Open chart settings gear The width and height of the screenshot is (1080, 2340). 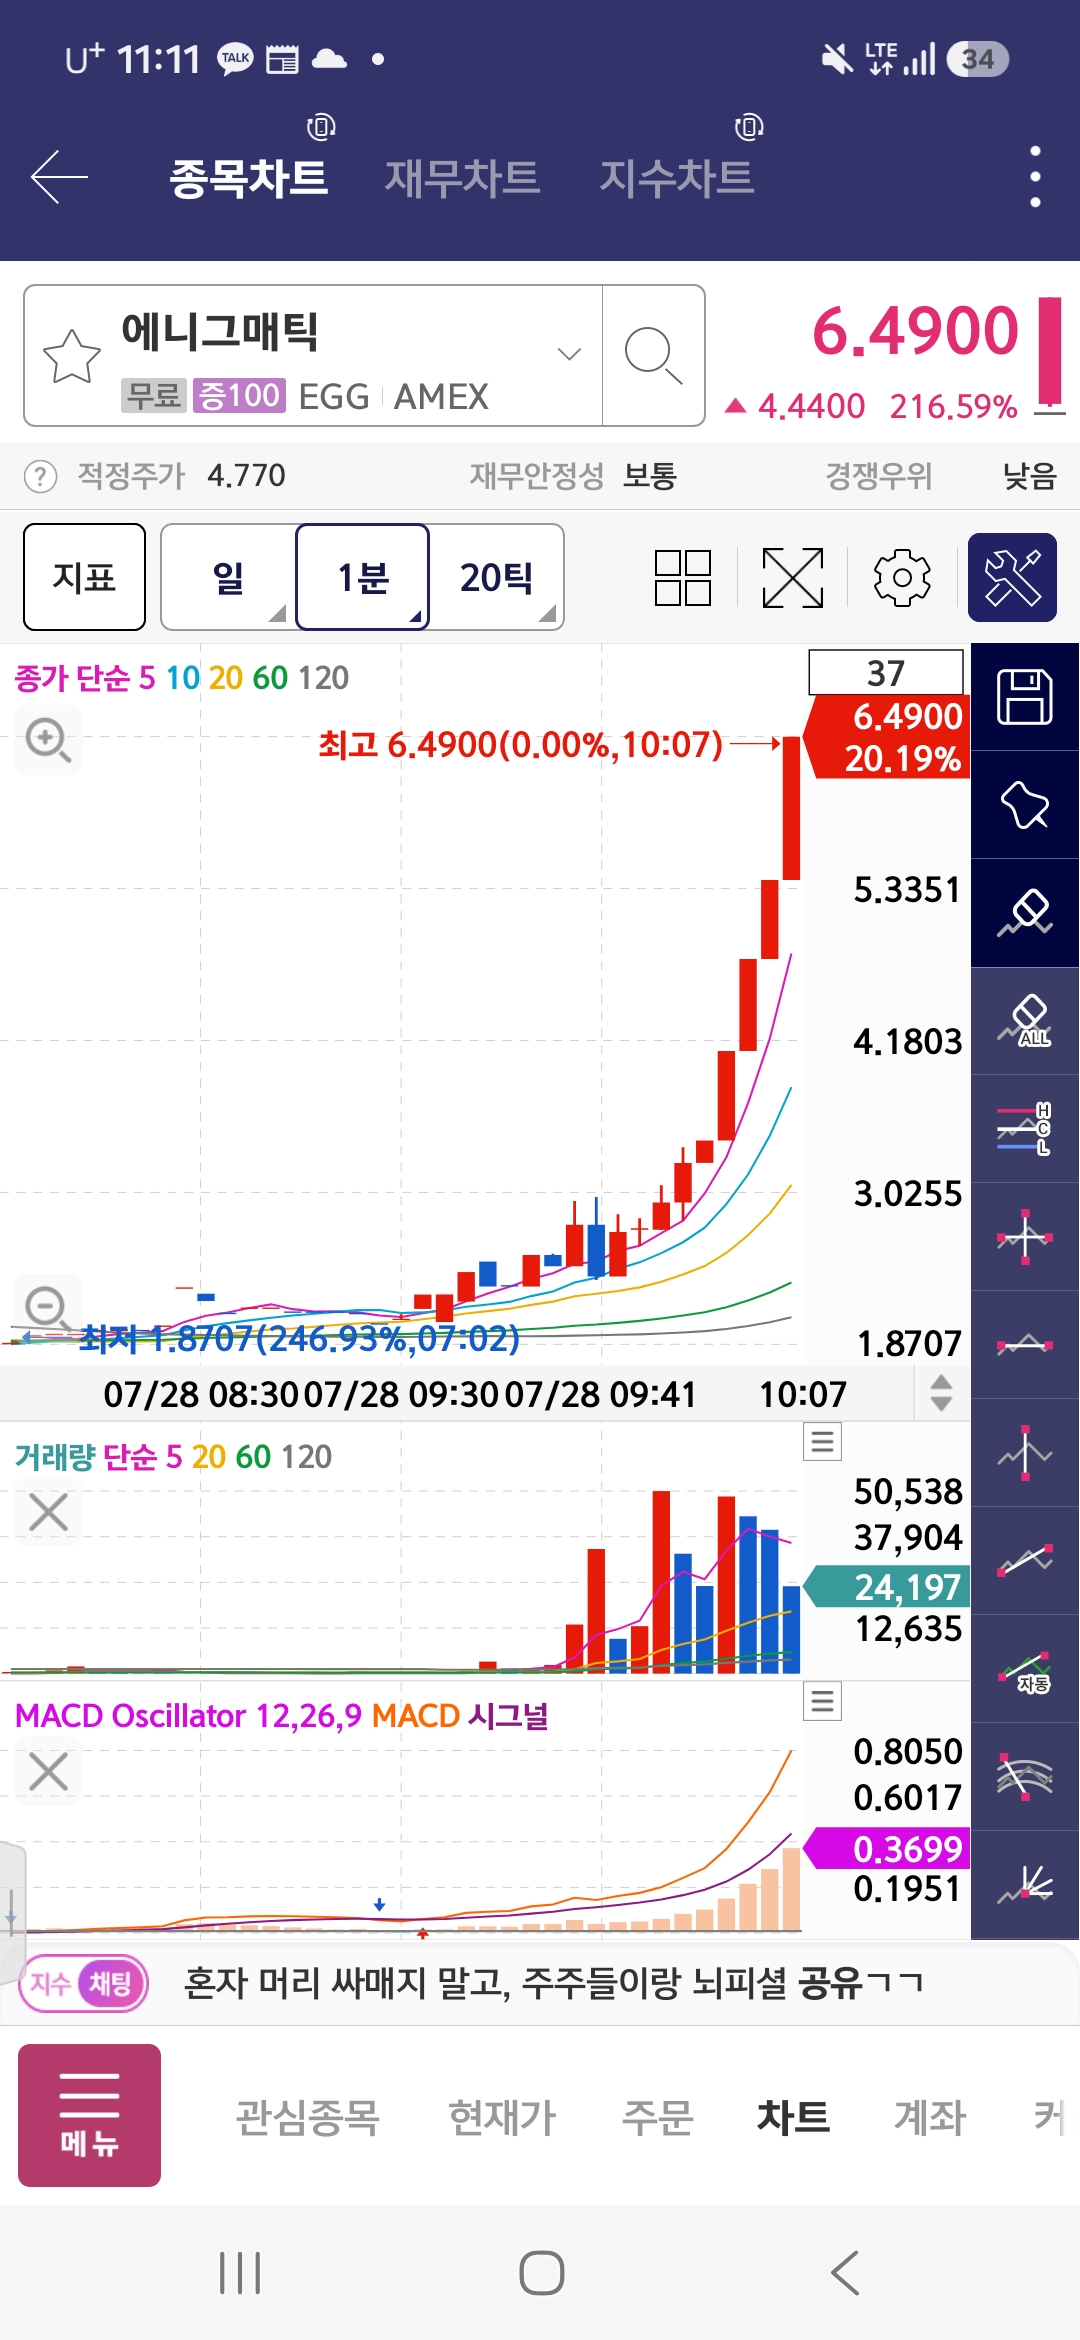point(902,577)
